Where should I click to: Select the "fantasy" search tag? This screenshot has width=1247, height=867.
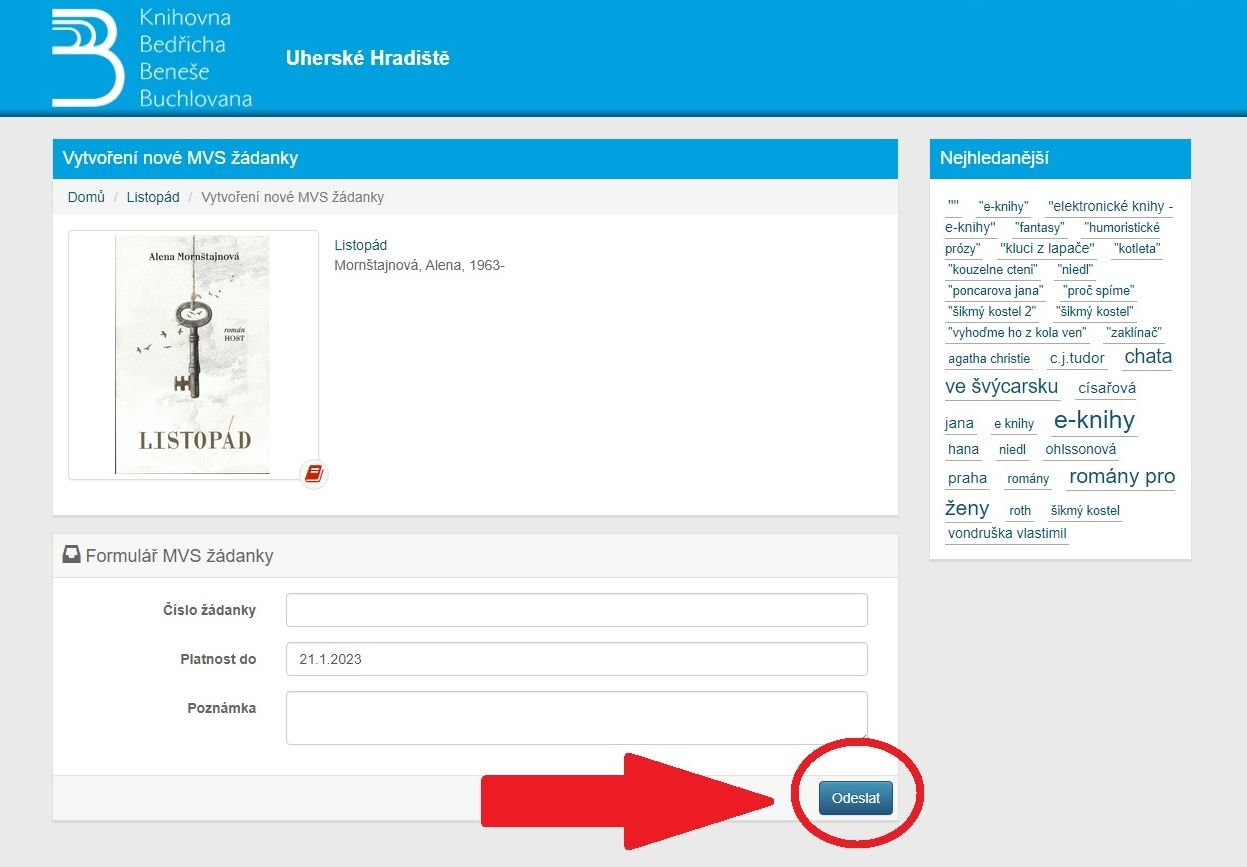pyautogui.click(x=1040, y=228)
